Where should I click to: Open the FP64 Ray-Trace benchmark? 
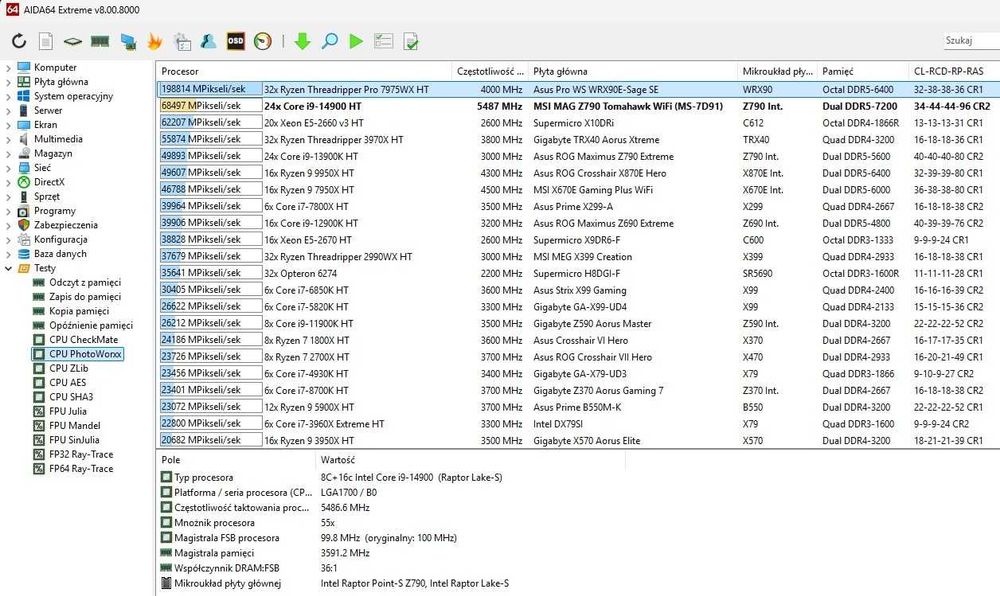pyautogui.click(x=81, y=469)
